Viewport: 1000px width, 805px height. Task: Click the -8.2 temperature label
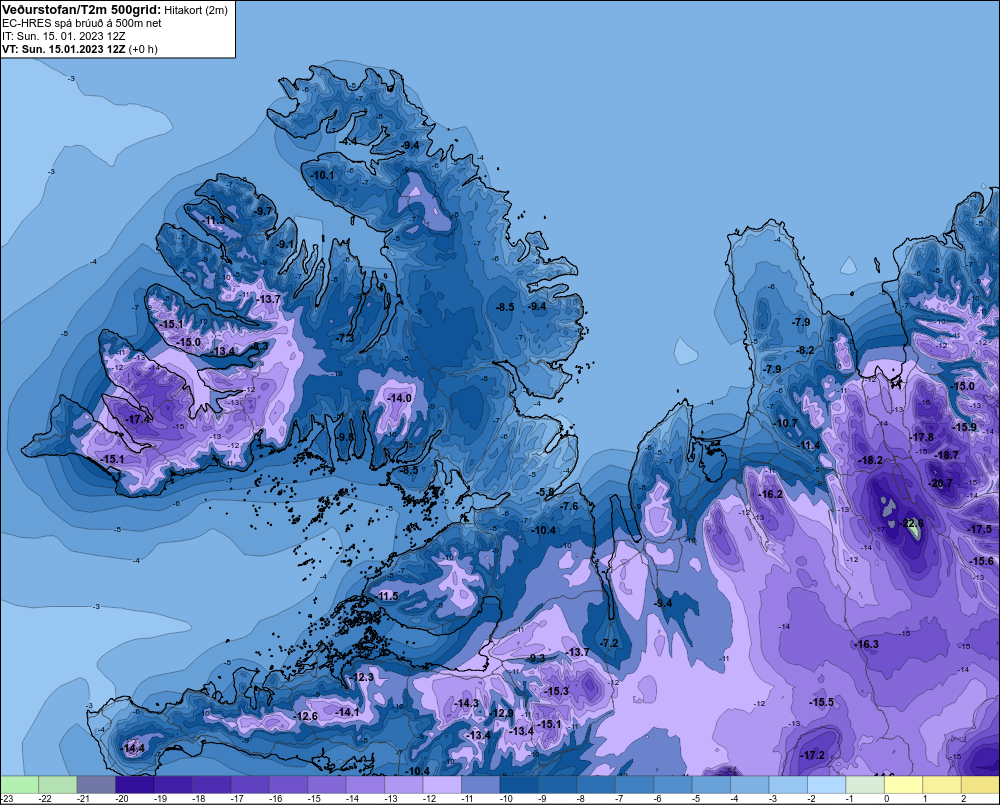pos(805,350)
